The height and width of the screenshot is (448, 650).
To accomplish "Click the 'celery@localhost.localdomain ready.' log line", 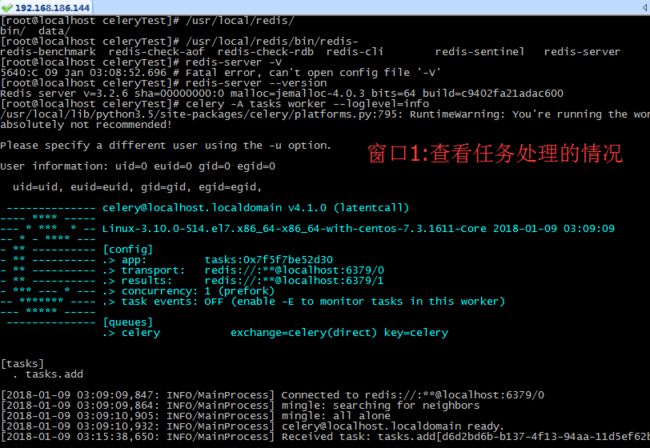I will [x=252, y=426].
